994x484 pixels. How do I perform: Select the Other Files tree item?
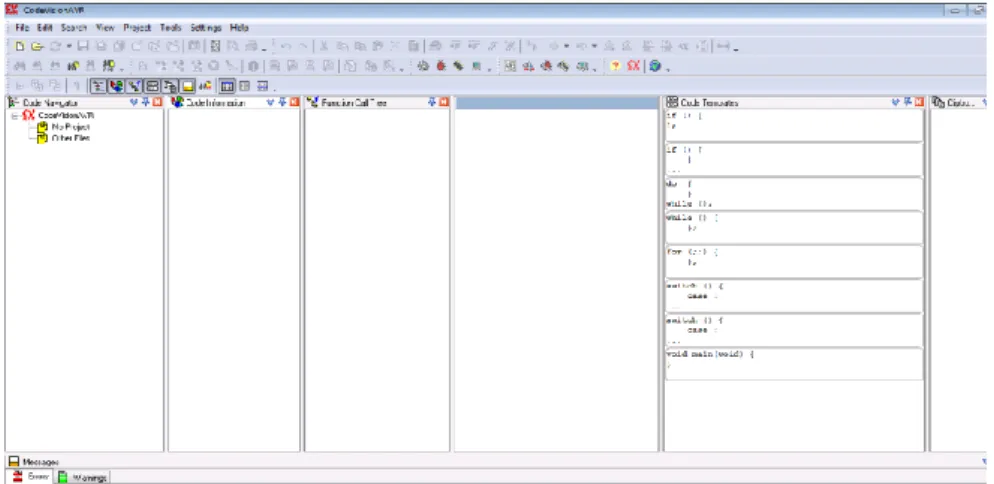70,138
